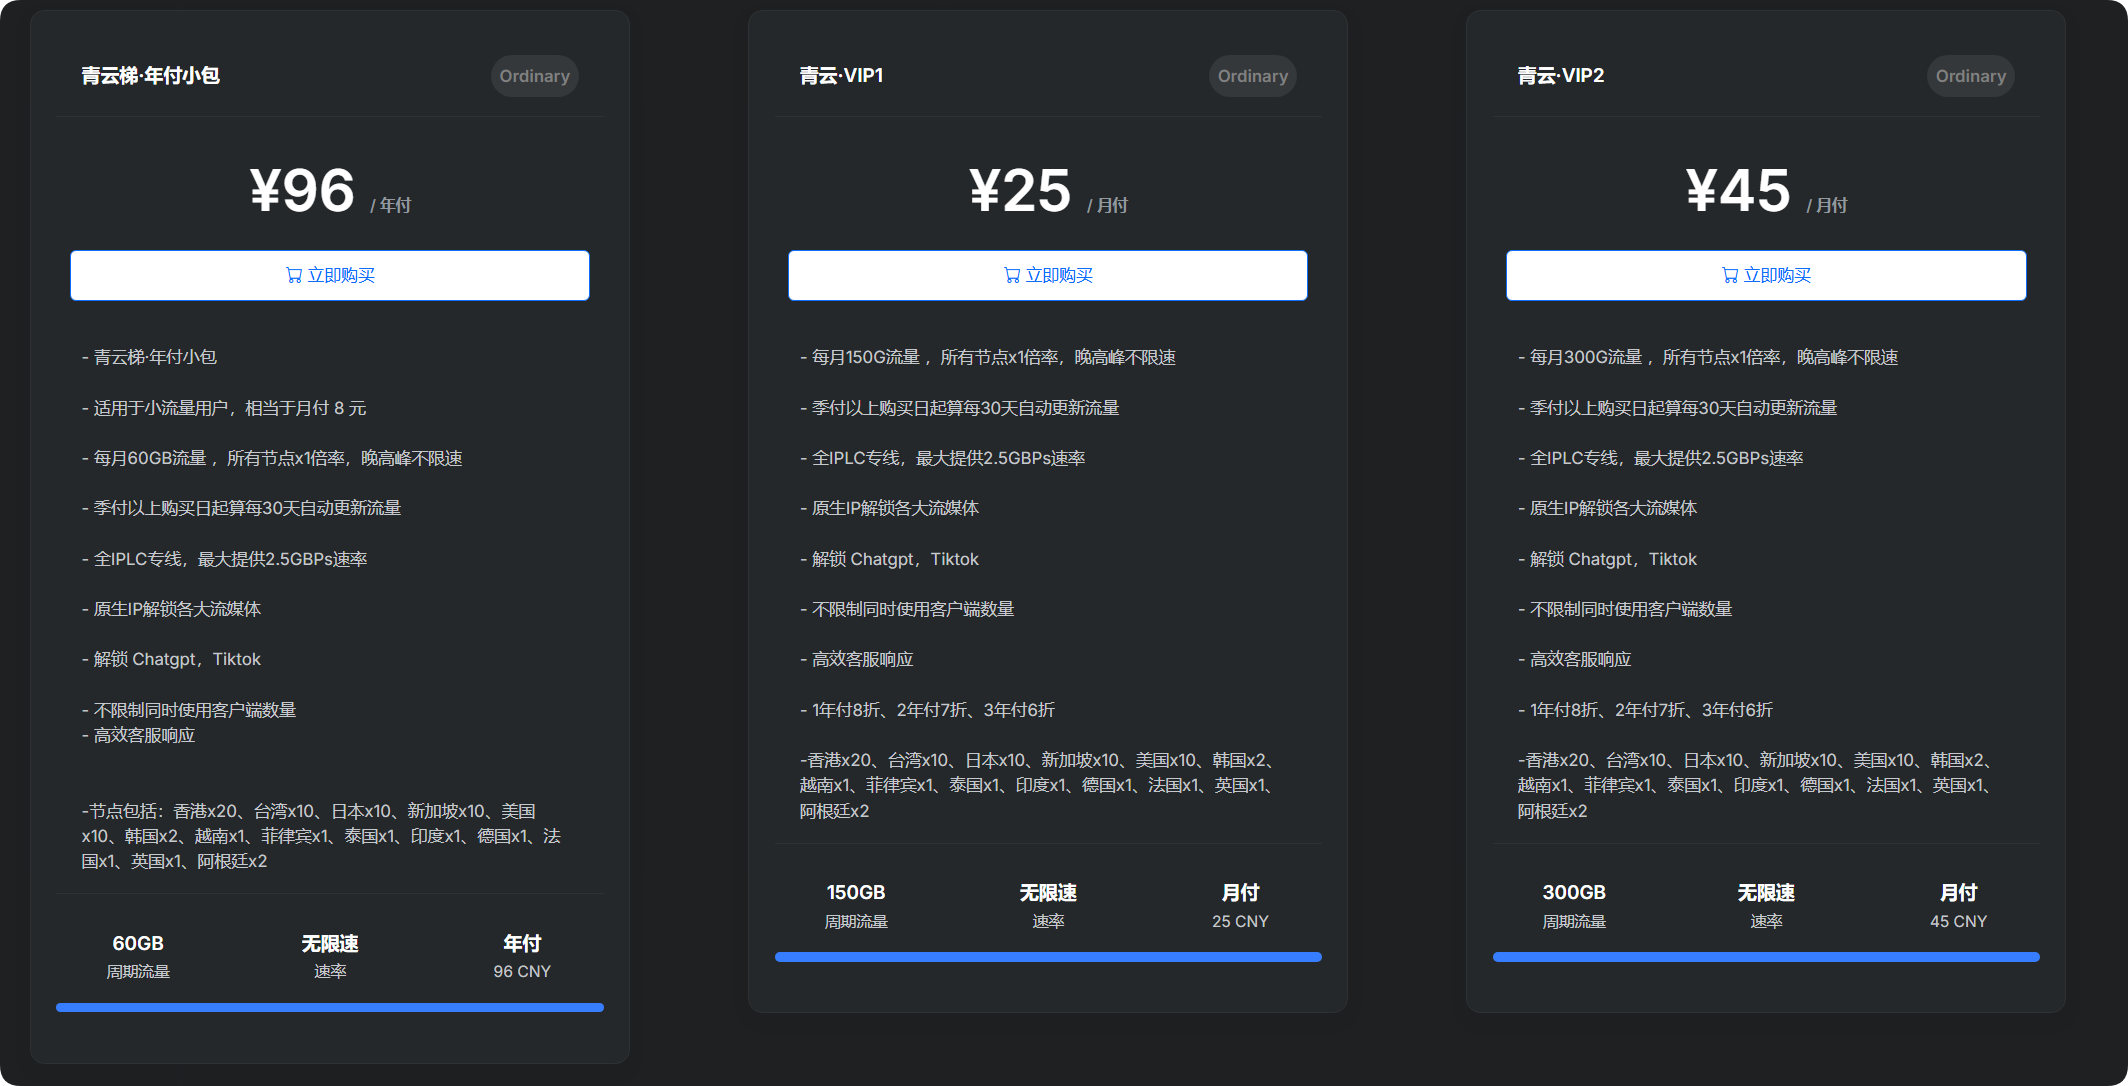Select the 青云·VIP1 plan title
The height and width of the screenshot is (1086, 2128).
[841, 76]
